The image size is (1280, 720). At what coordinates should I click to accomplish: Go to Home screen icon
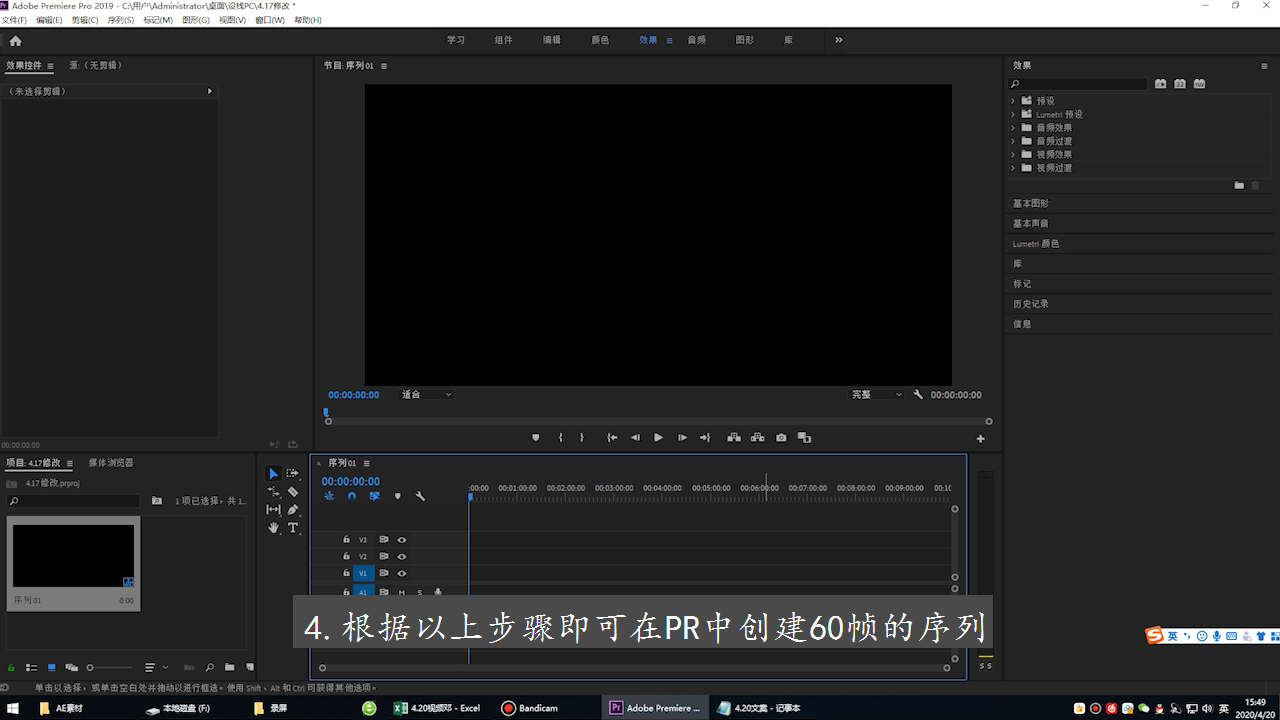pyautogui.click(x=15, y=41)
